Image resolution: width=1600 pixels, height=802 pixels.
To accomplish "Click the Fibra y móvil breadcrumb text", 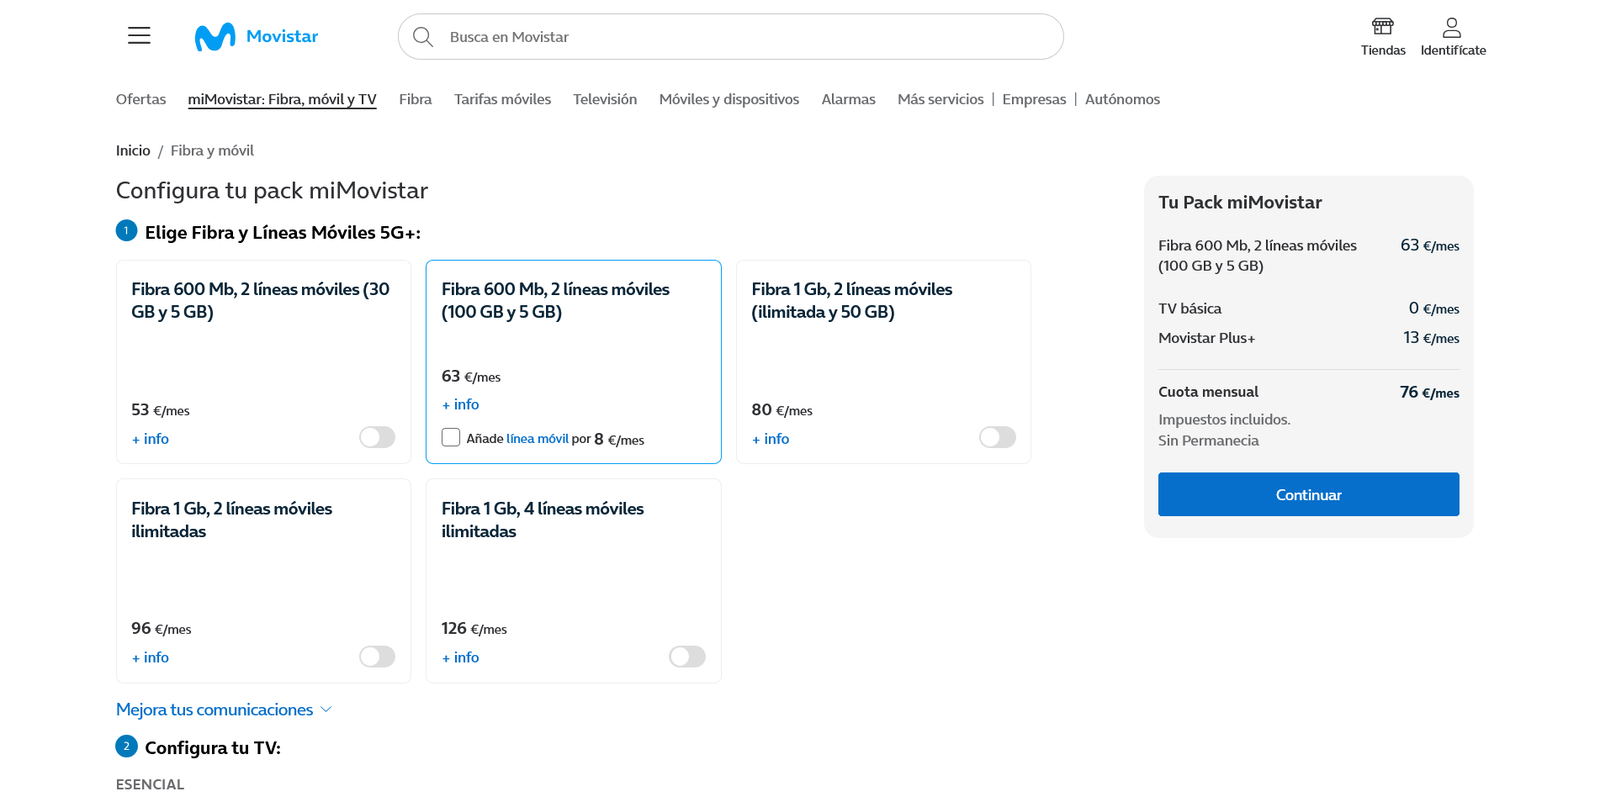I will (212, 150).
